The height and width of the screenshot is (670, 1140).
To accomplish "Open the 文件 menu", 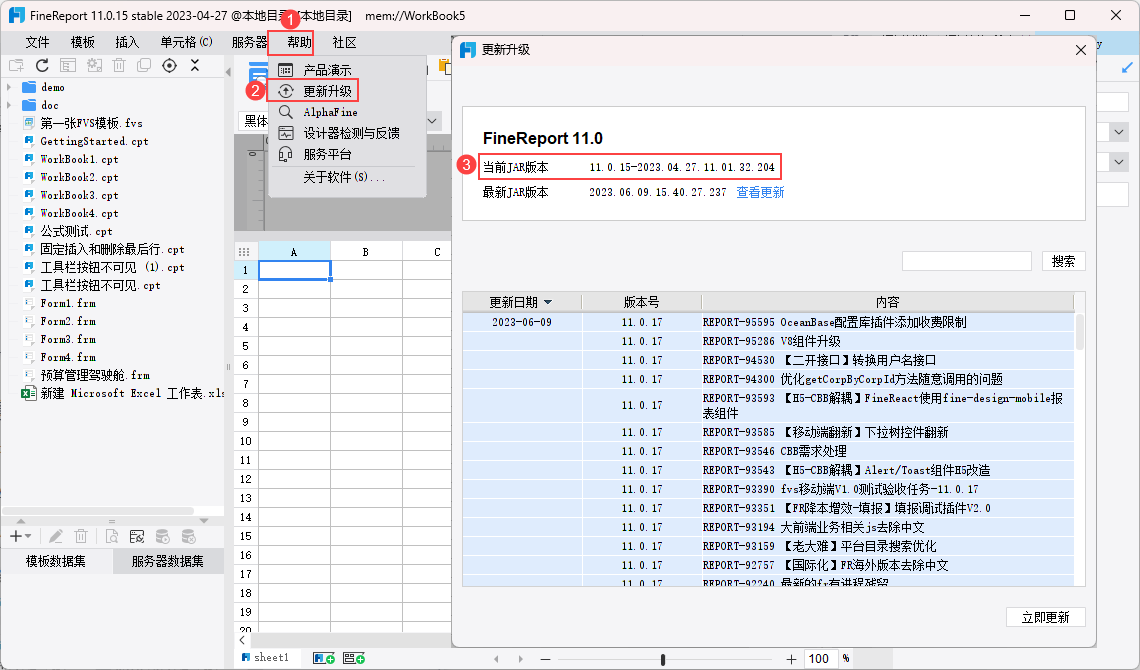I will (x=37, y=42).
